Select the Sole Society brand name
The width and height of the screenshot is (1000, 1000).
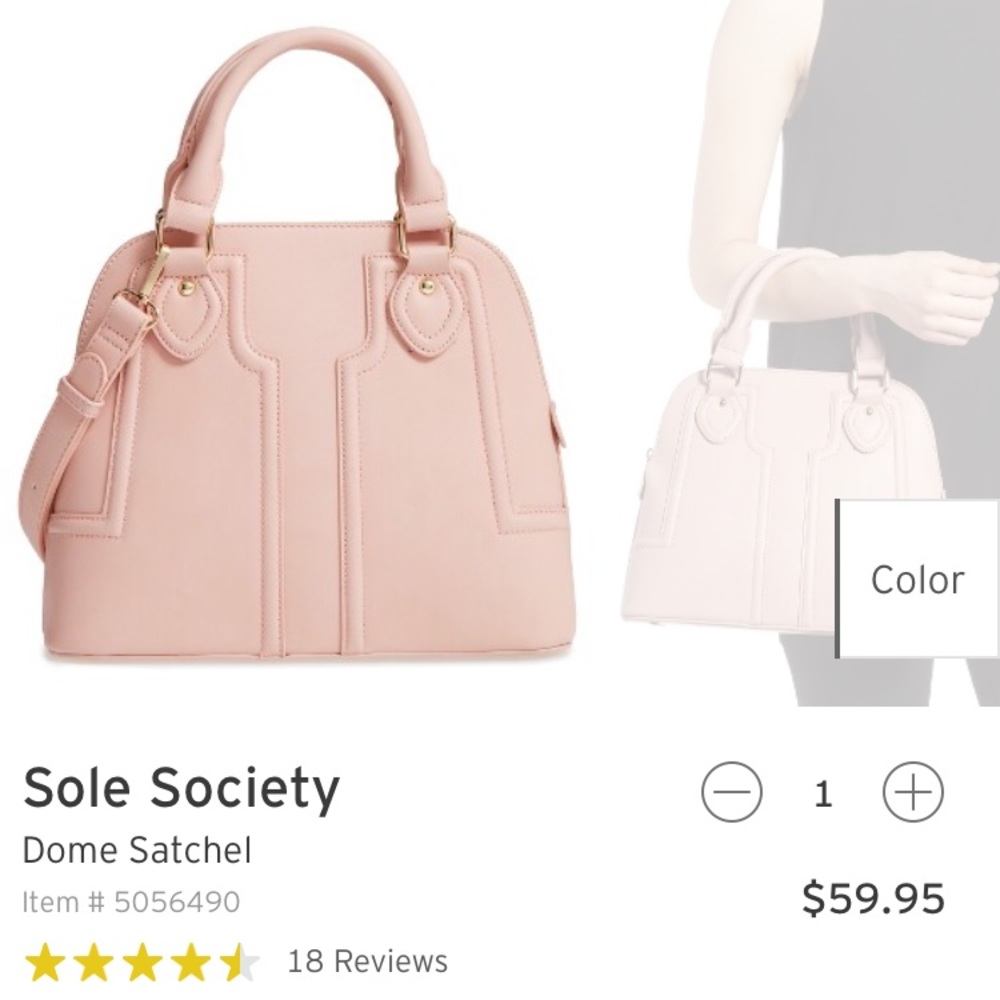(x=183, y=788)
